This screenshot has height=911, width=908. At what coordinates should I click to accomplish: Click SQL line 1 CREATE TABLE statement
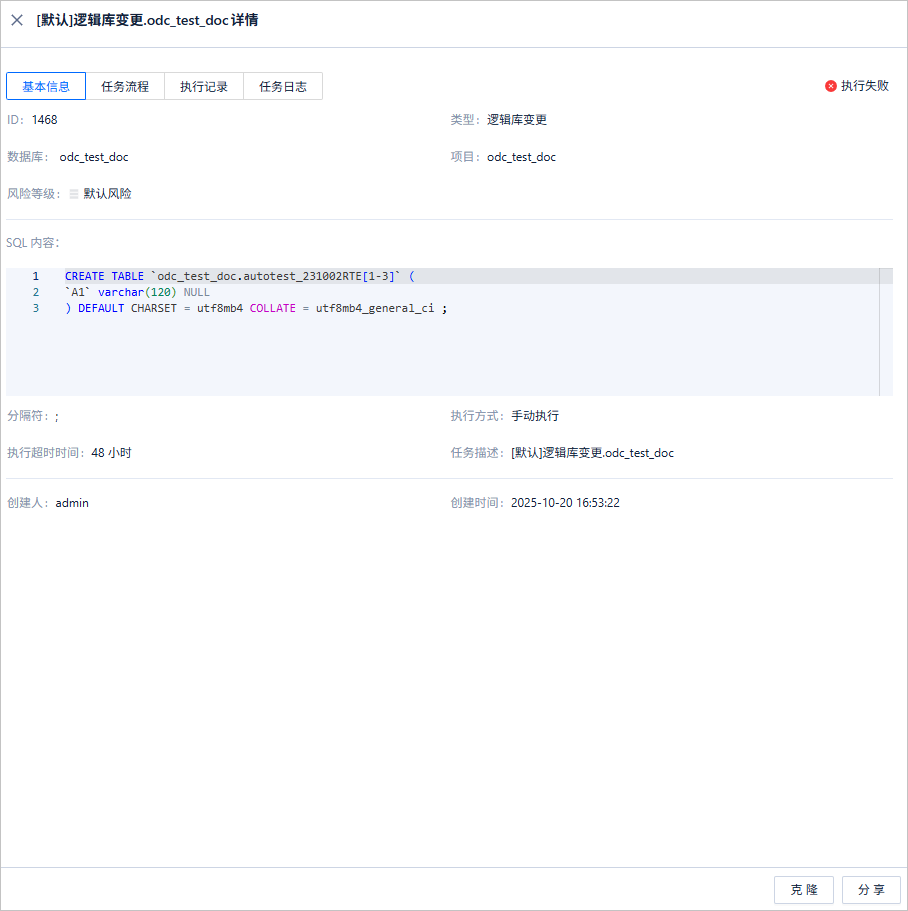coord(240,277)
